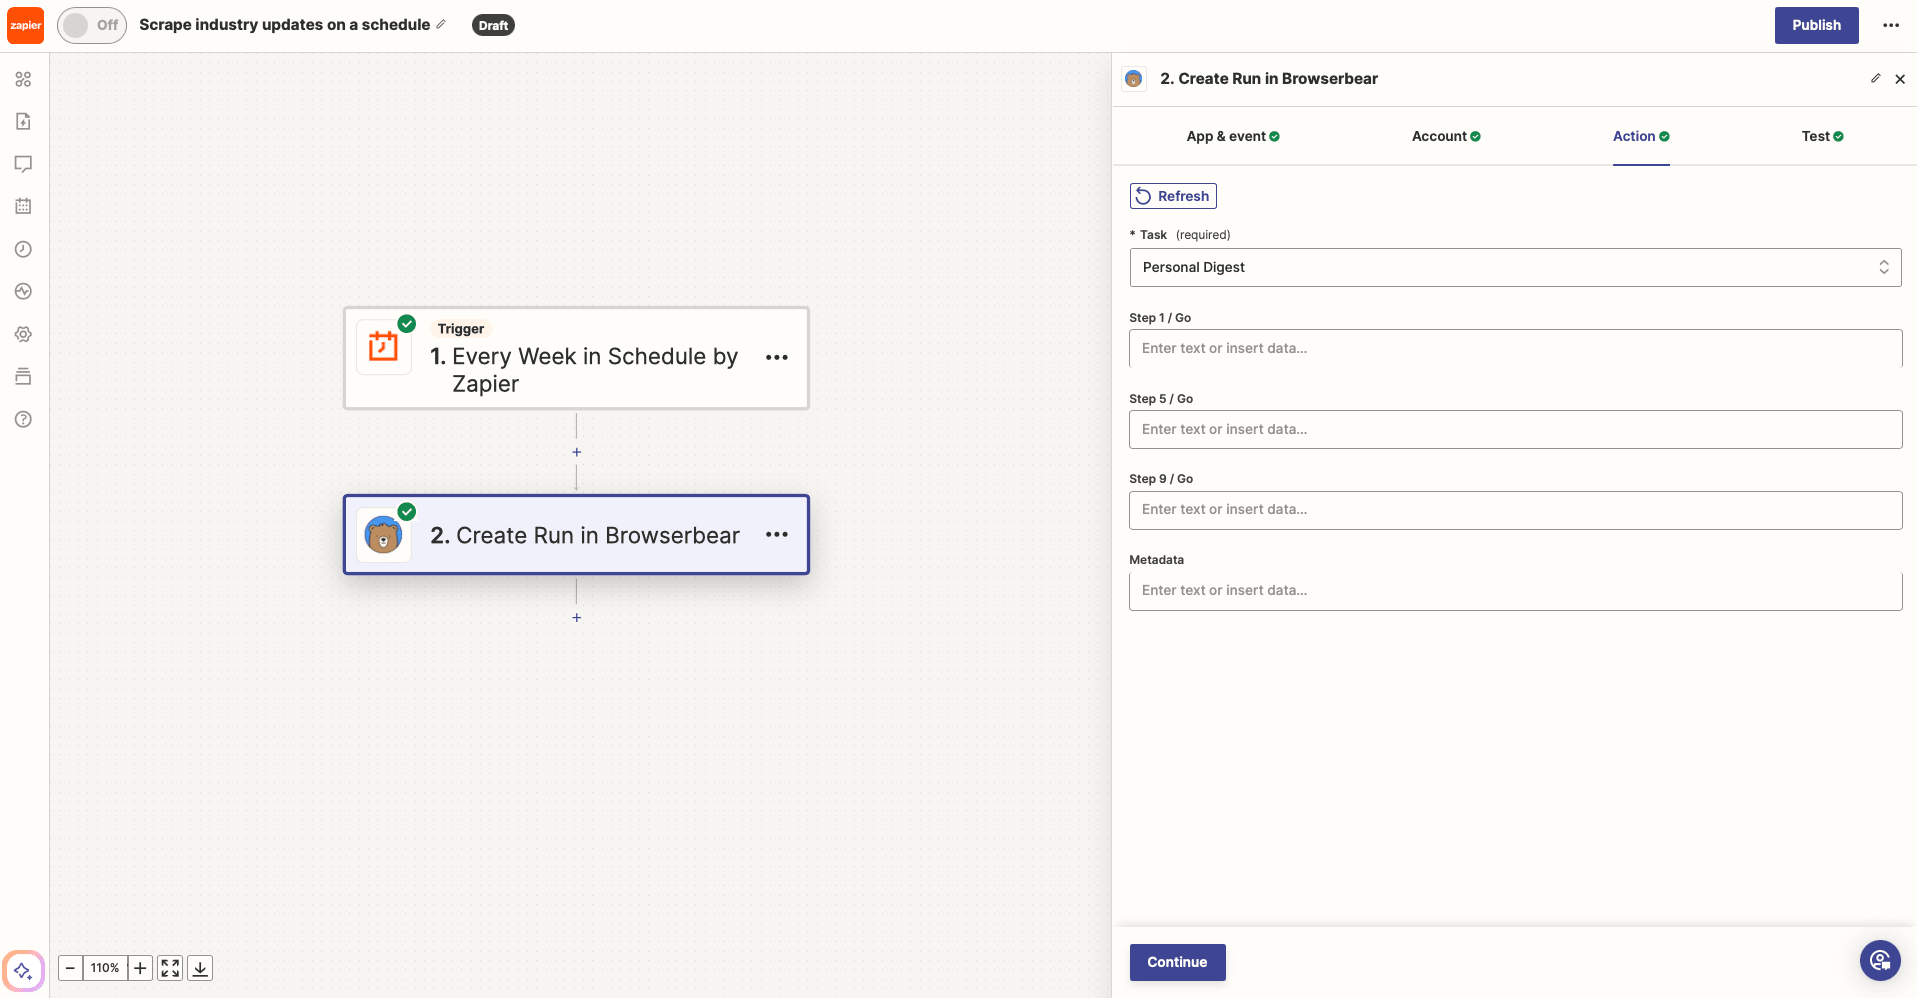Screen dimensions: 1917x998
Task: Open the calendar icon in sidebar
Action: tap(23, 206)
